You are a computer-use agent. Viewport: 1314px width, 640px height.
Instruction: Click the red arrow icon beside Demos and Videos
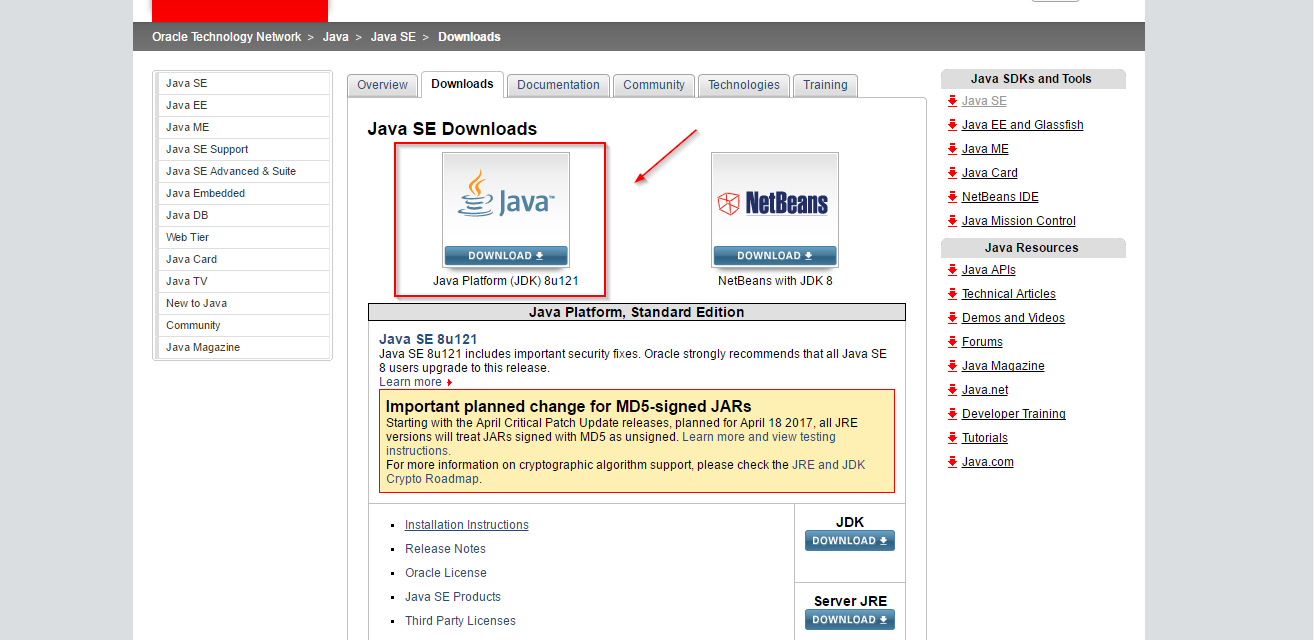953,318
